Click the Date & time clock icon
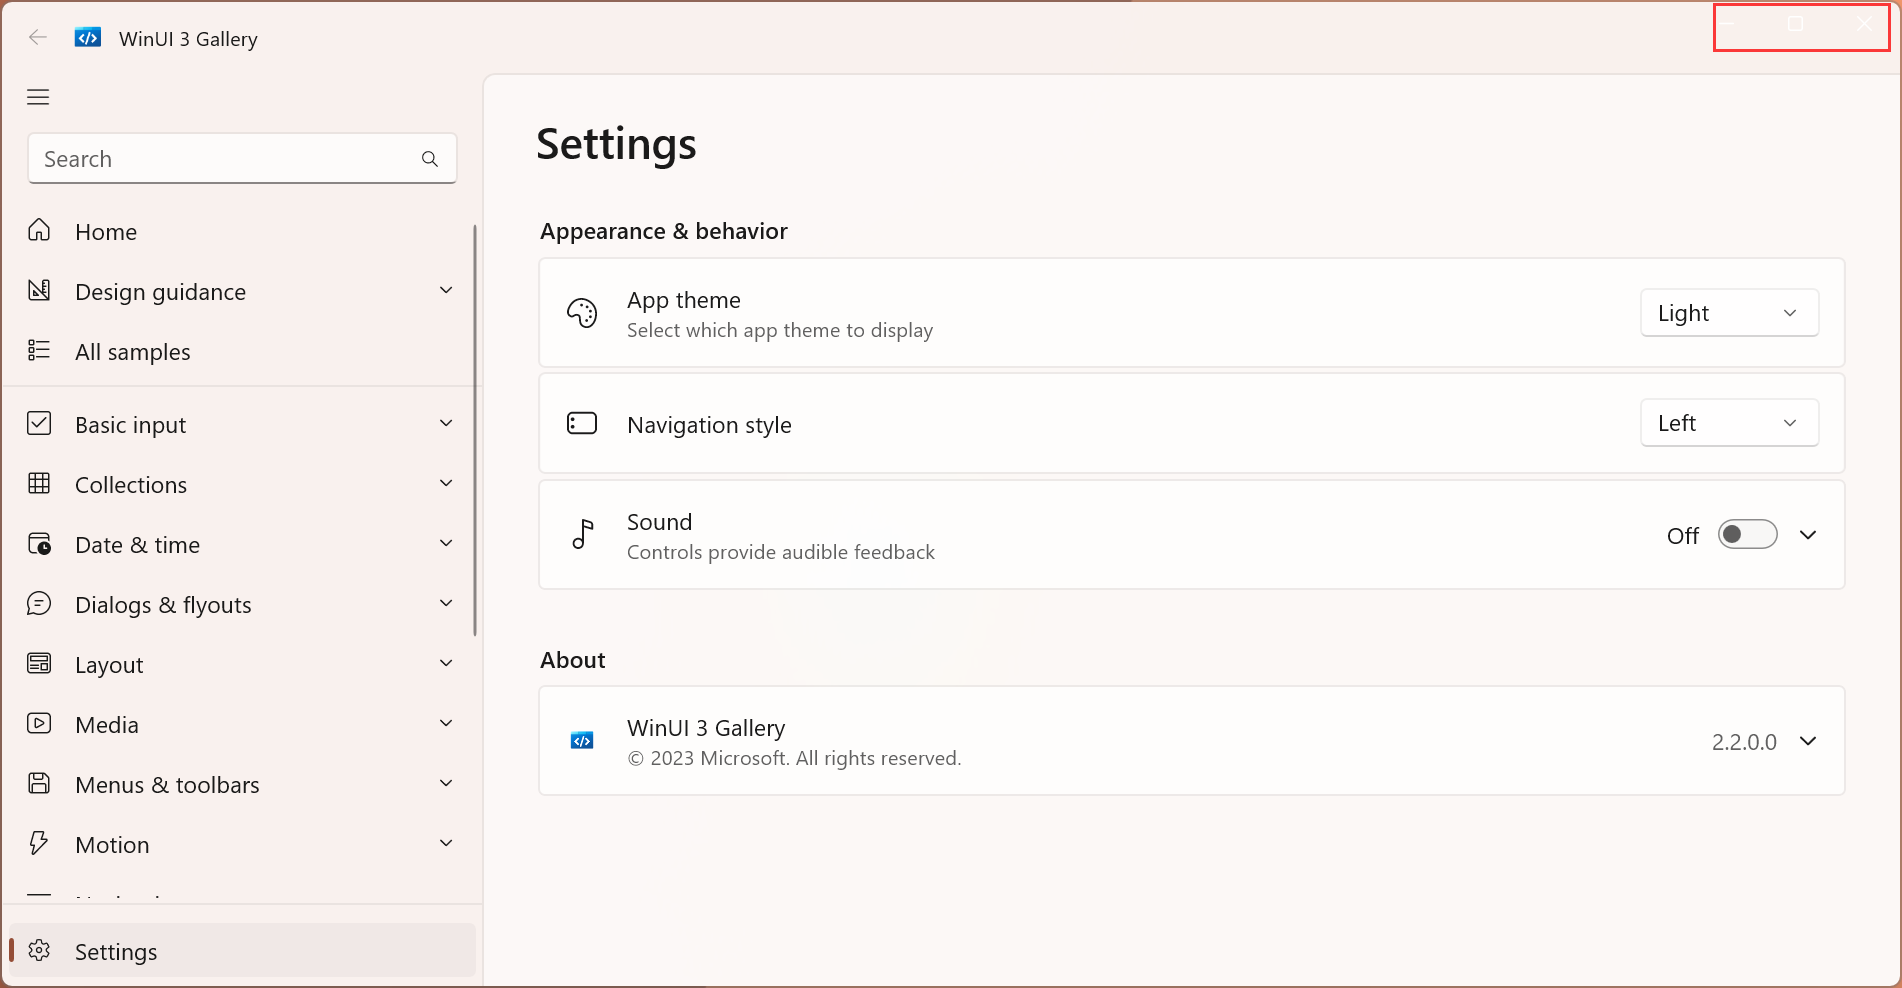The image size is (1902, 988). (40, 543)
